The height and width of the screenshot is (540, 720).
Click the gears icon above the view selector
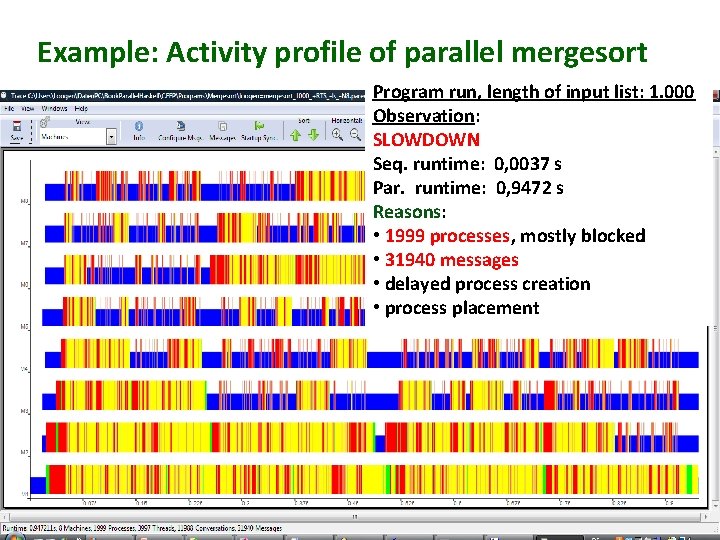coord(45,121)
